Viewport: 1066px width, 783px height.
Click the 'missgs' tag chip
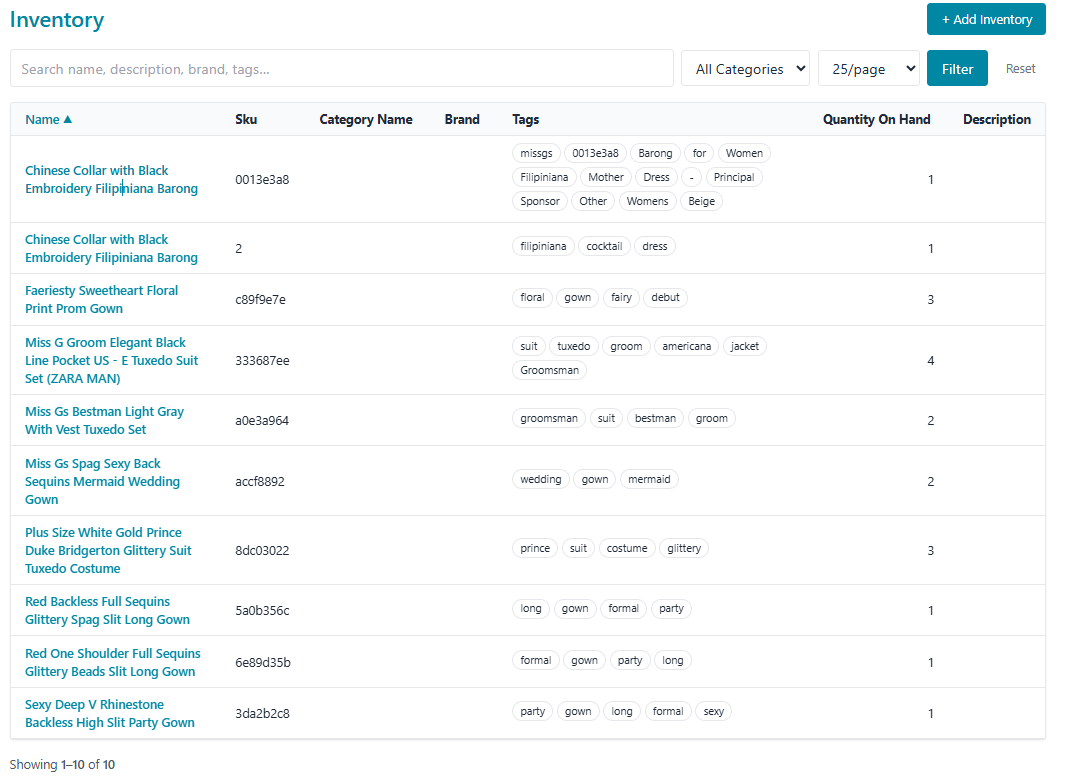pos(536,153)
